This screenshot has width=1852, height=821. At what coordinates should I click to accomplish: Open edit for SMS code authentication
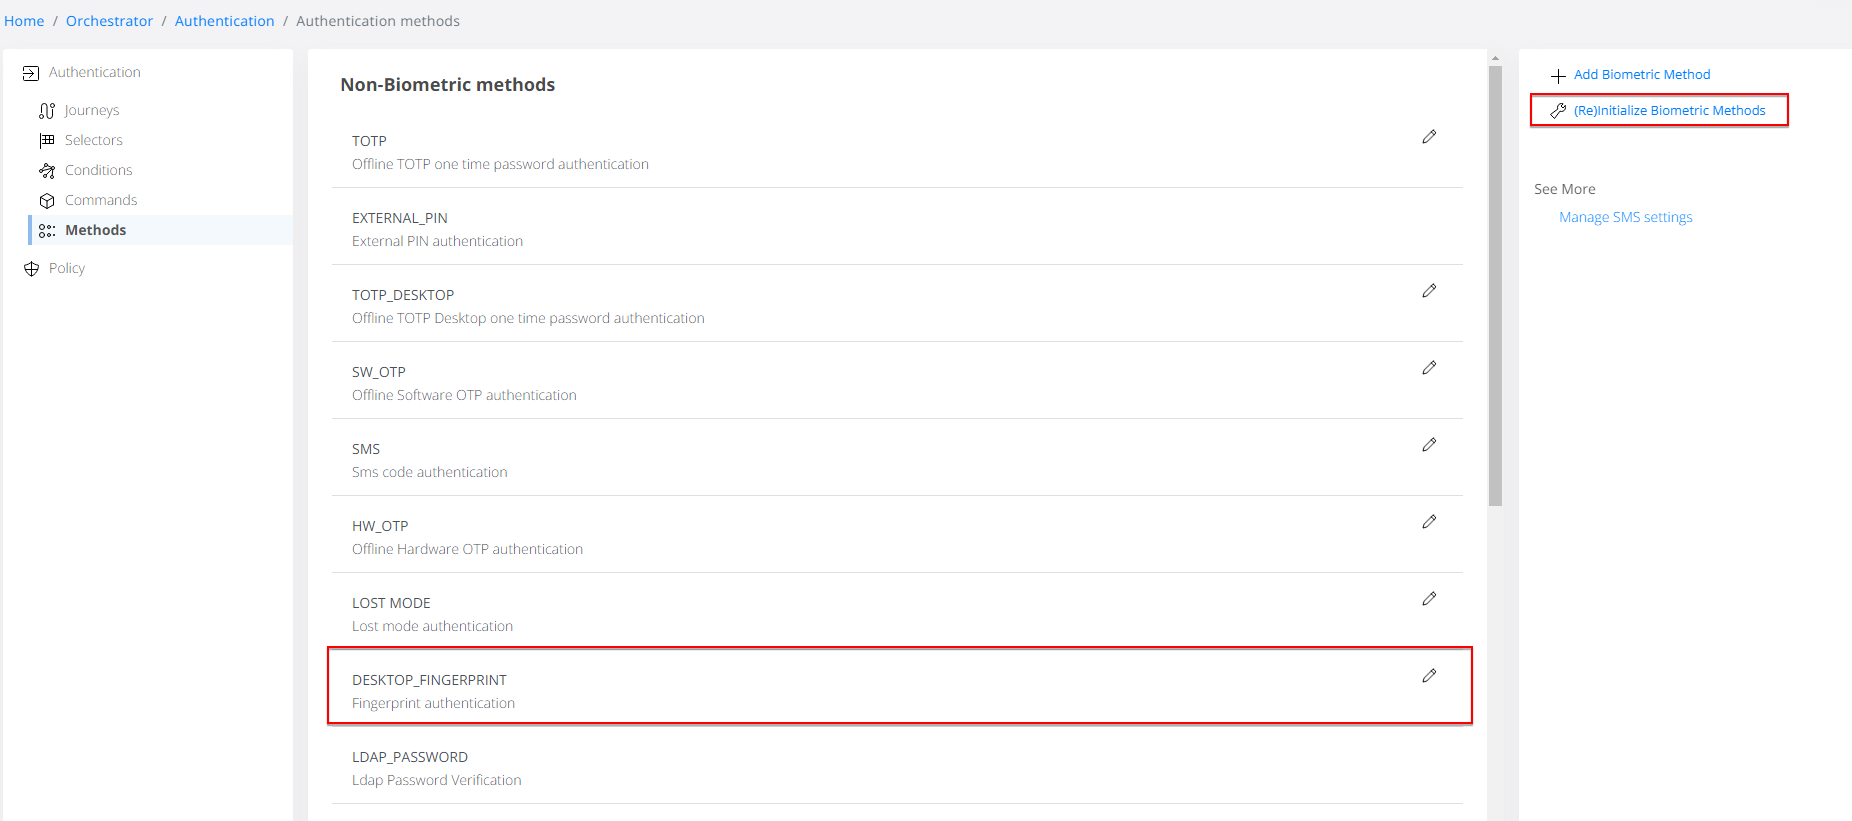coord(1429,445)
